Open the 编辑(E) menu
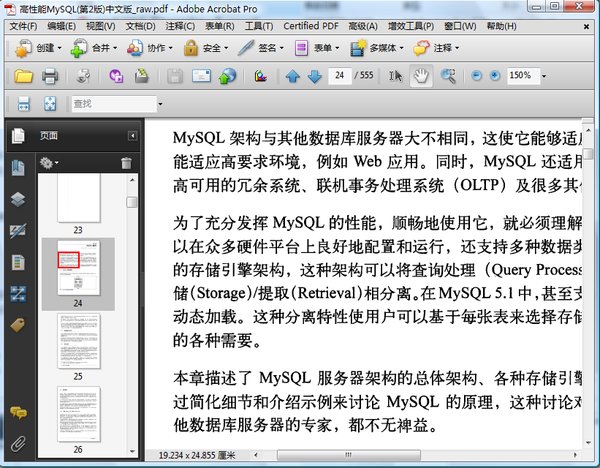 62,26
